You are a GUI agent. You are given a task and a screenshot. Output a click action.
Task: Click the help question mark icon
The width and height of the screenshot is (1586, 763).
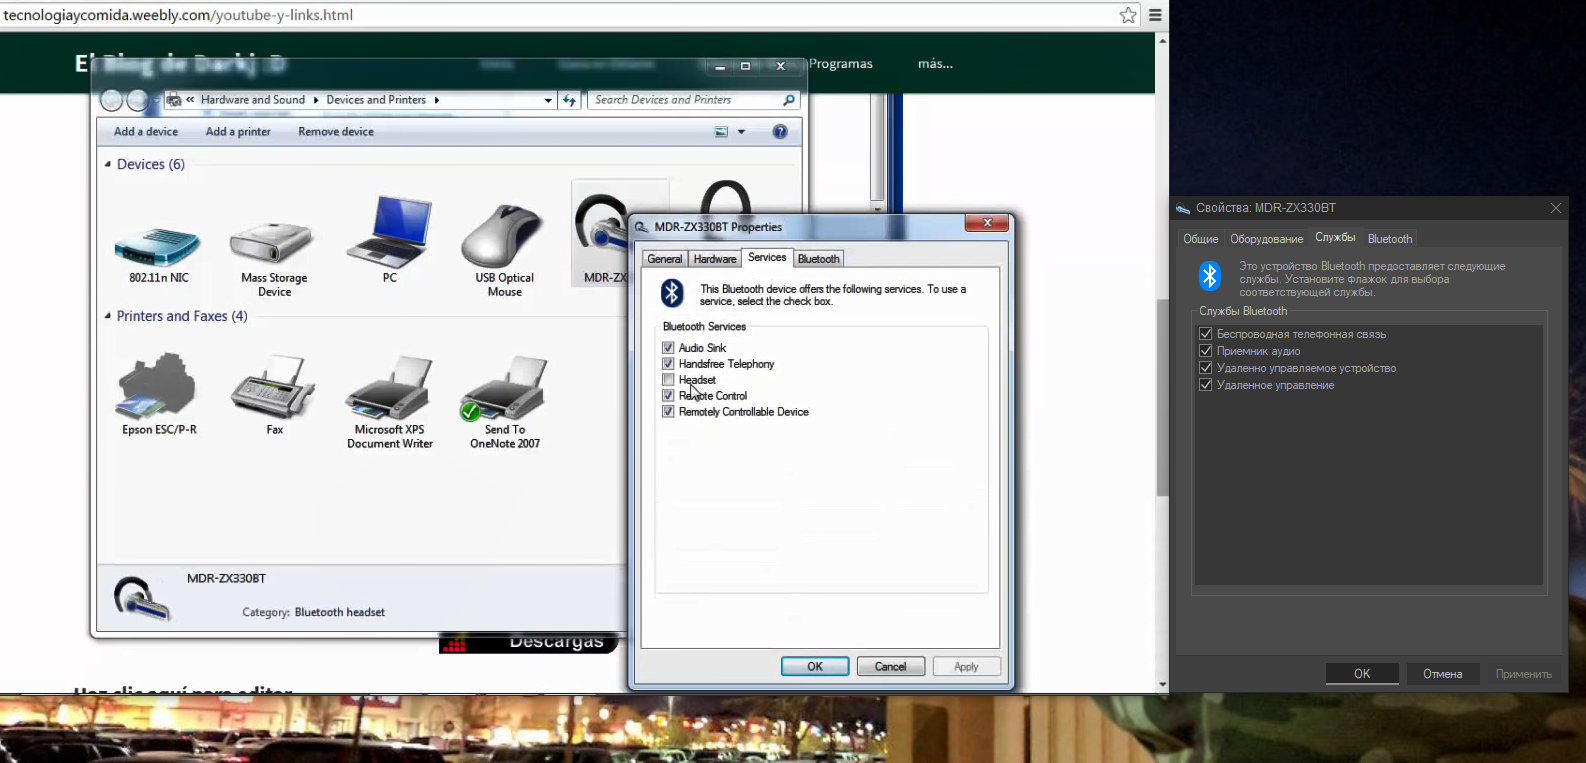780,131
